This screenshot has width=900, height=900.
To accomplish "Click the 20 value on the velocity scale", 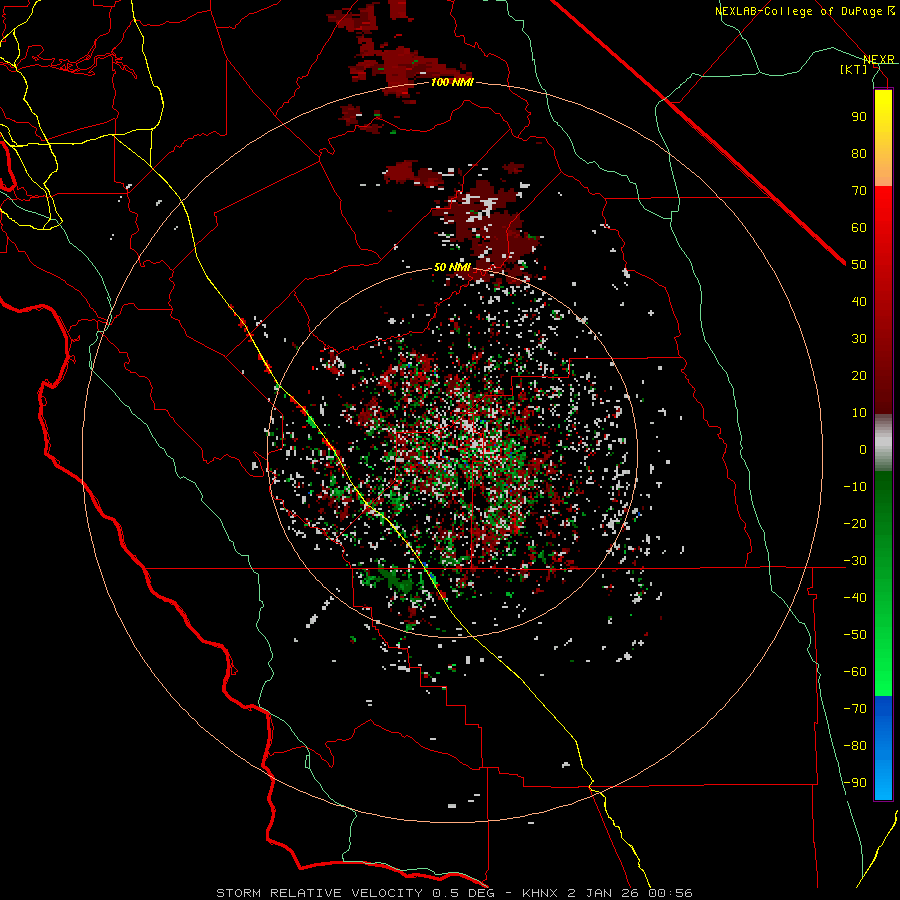I will (x=859, y=375).
